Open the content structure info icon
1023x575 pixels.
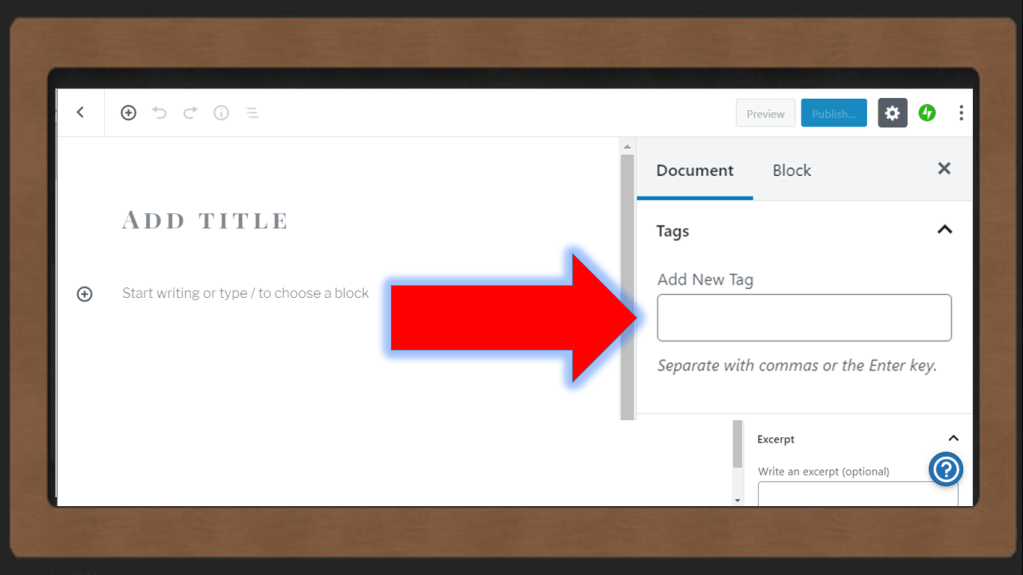[x=221, y=113]
